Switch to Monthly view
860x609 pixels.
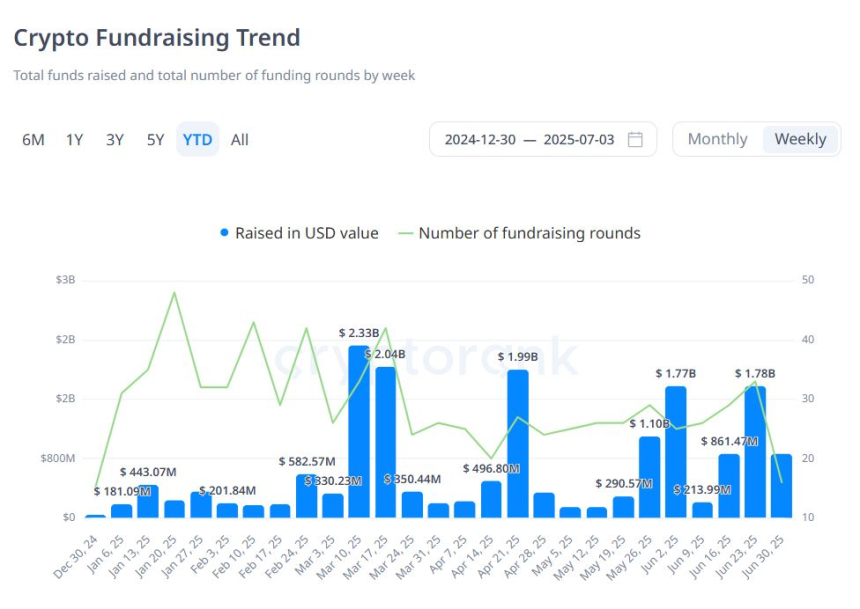(717, 139)
